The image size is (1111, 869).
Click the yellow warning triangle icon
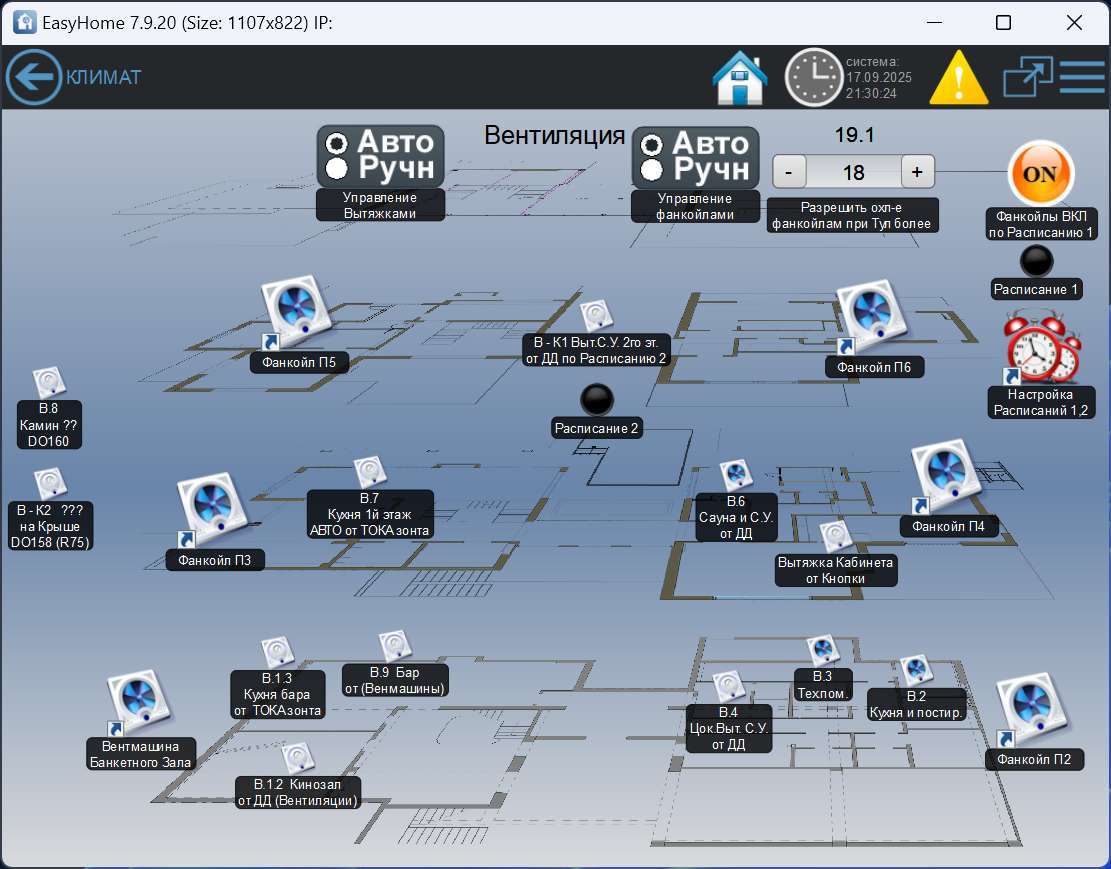(959, 78)
